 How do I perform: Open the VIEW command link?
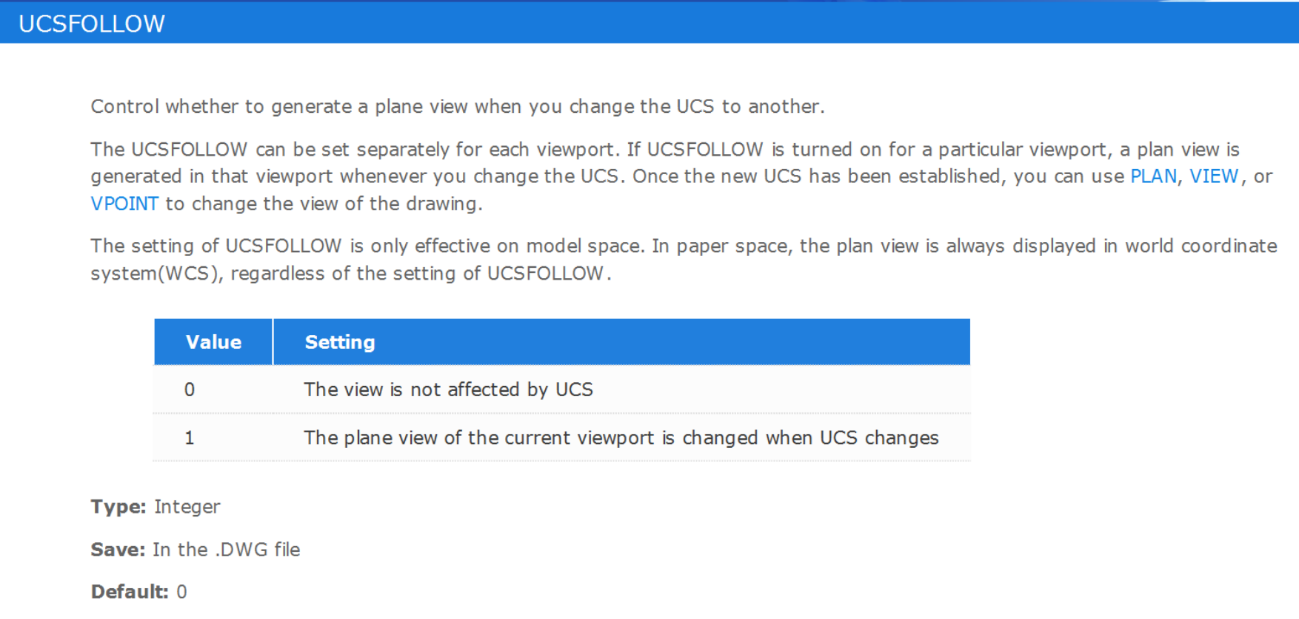point(1214,176)
